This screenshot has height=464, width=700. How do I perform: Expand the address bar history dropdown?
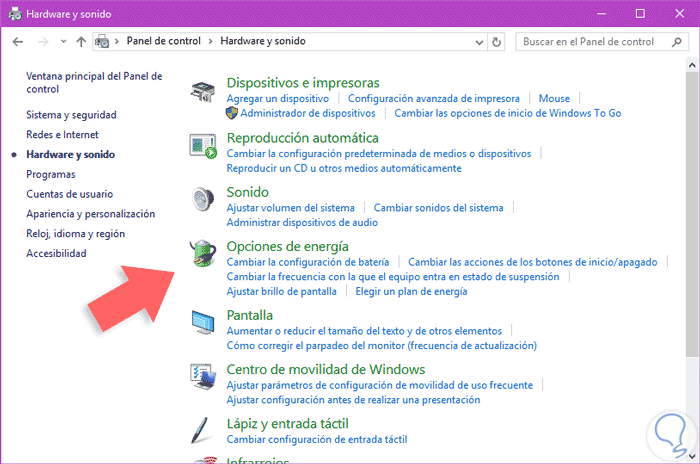[x=479, y=42]
